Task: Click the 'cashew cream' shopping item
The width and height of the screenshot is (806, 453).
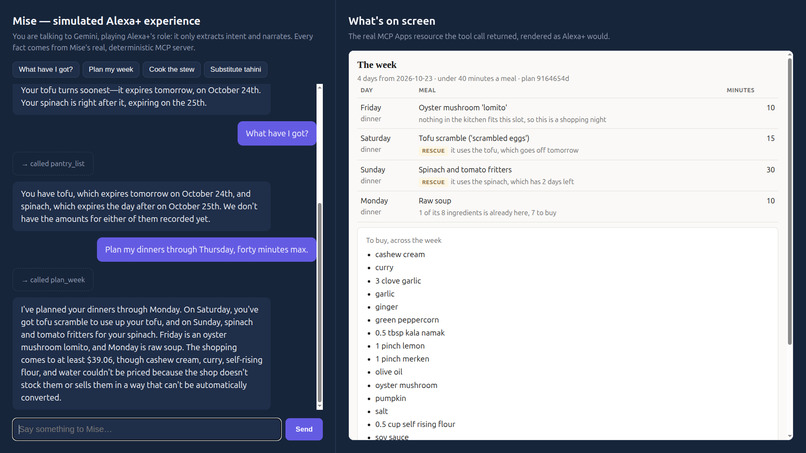Action: (x=400, y=255)
